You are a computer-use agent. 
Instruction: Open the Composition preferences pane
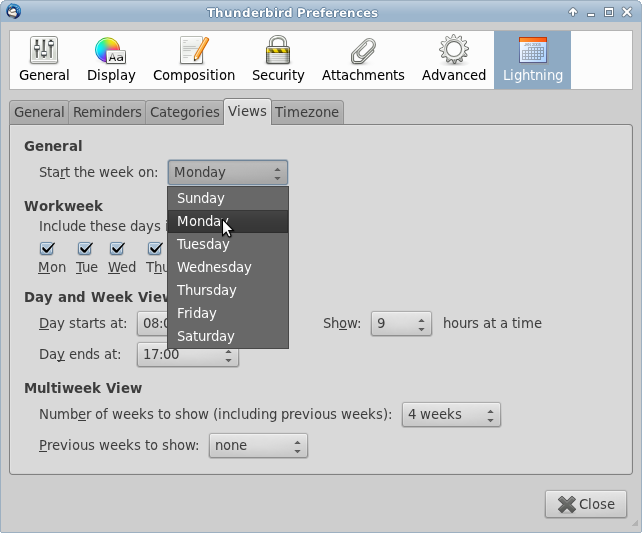pyautogui.click(x=194, y=60)
